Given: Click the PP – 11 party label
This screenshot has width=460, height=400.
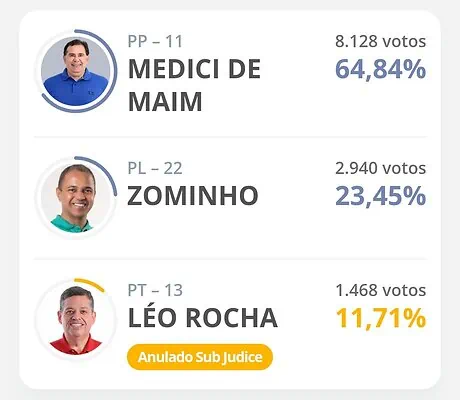Looking at the screenshot, I should [x=155, y=42].
